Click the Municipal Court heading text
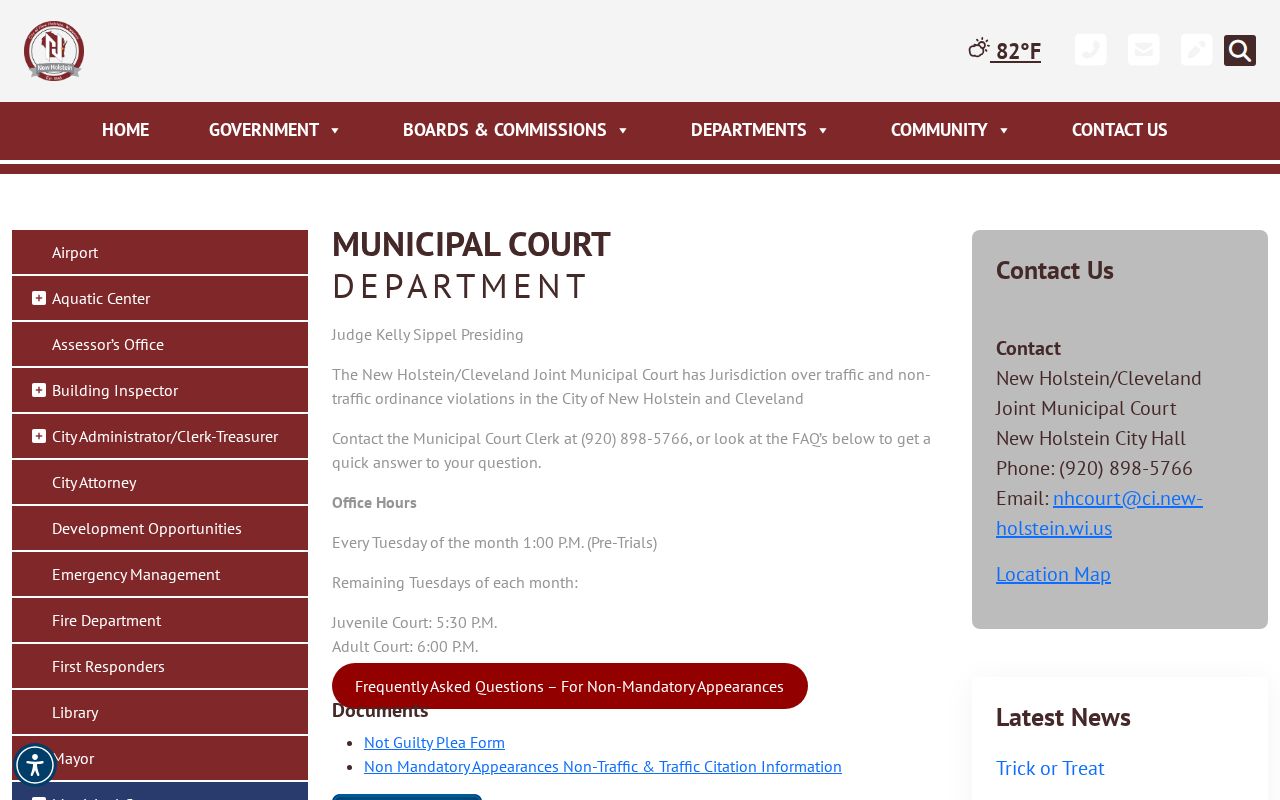The height and width of the screenshot is (800, 1280). (471, 244)
